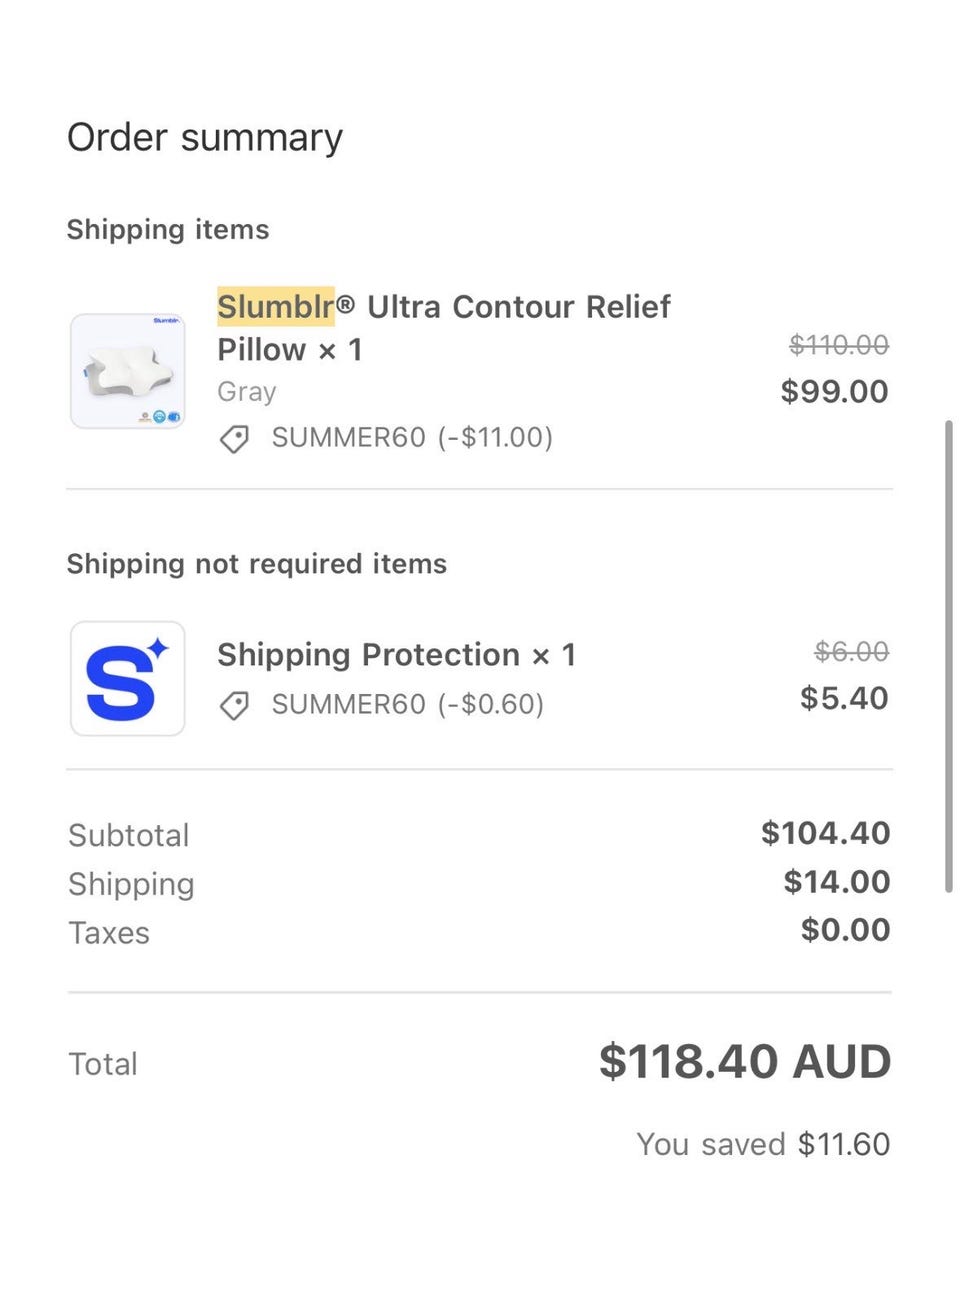Click the blue Shipping Protection logo icon
The width and height of the screenshot is (960, 1300).
pos(128,679)
